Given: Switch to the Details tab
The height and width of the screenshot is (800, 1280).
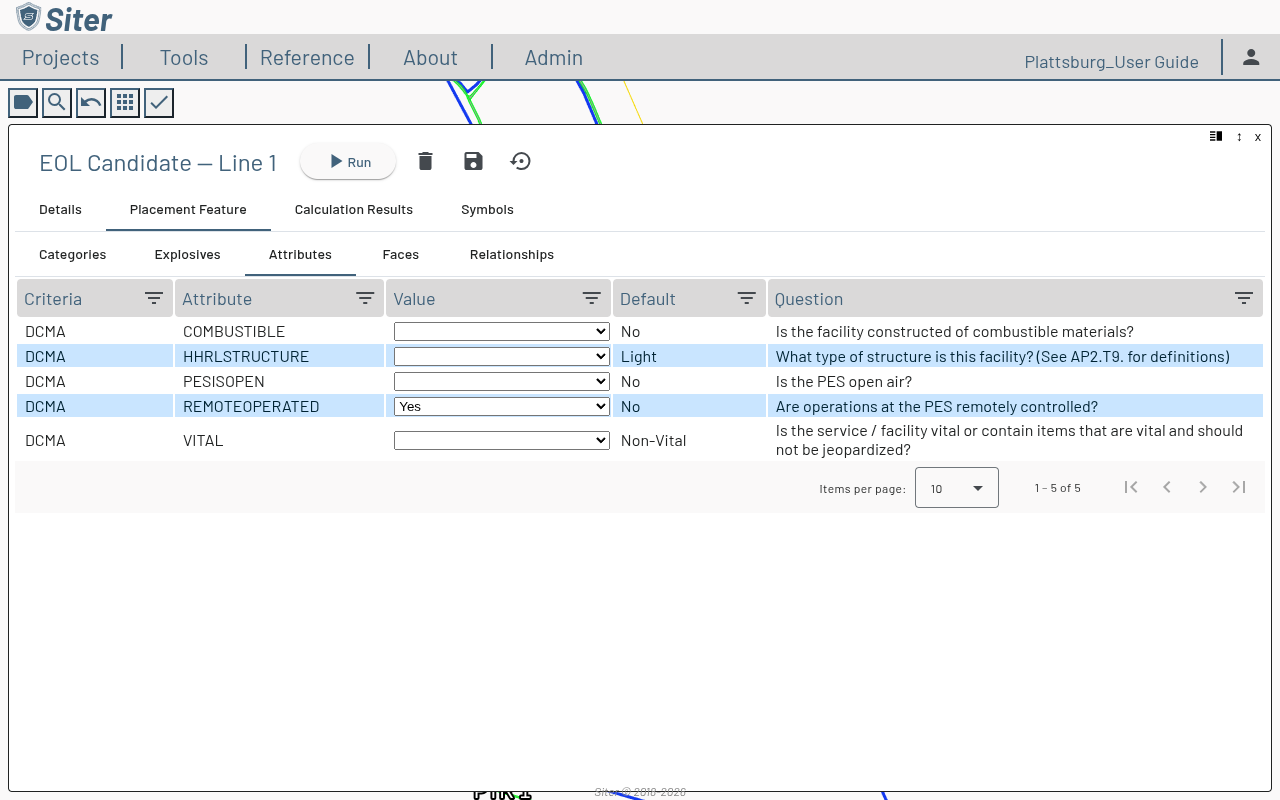Looking at the screenshot, I should [60, 209].
